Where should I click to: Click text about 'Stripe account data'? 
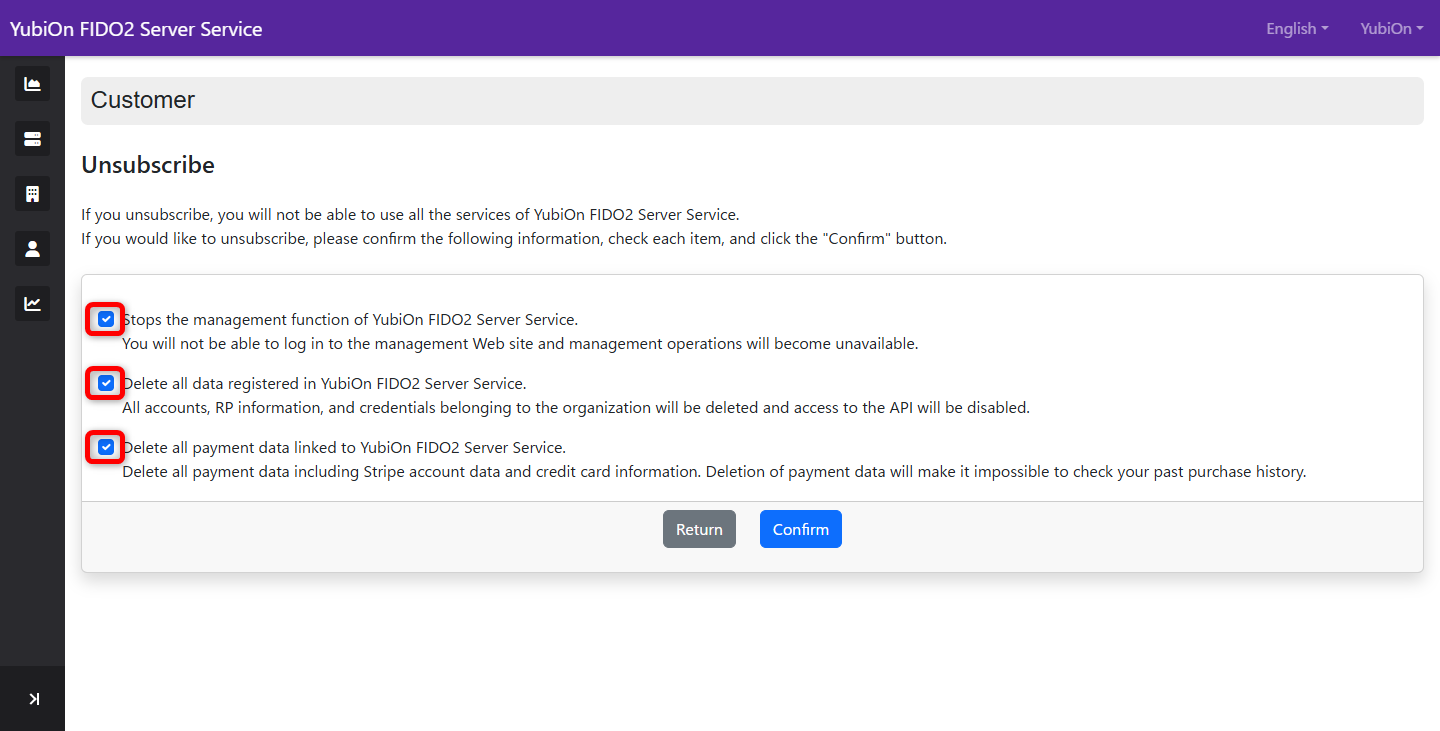(714, 472)
